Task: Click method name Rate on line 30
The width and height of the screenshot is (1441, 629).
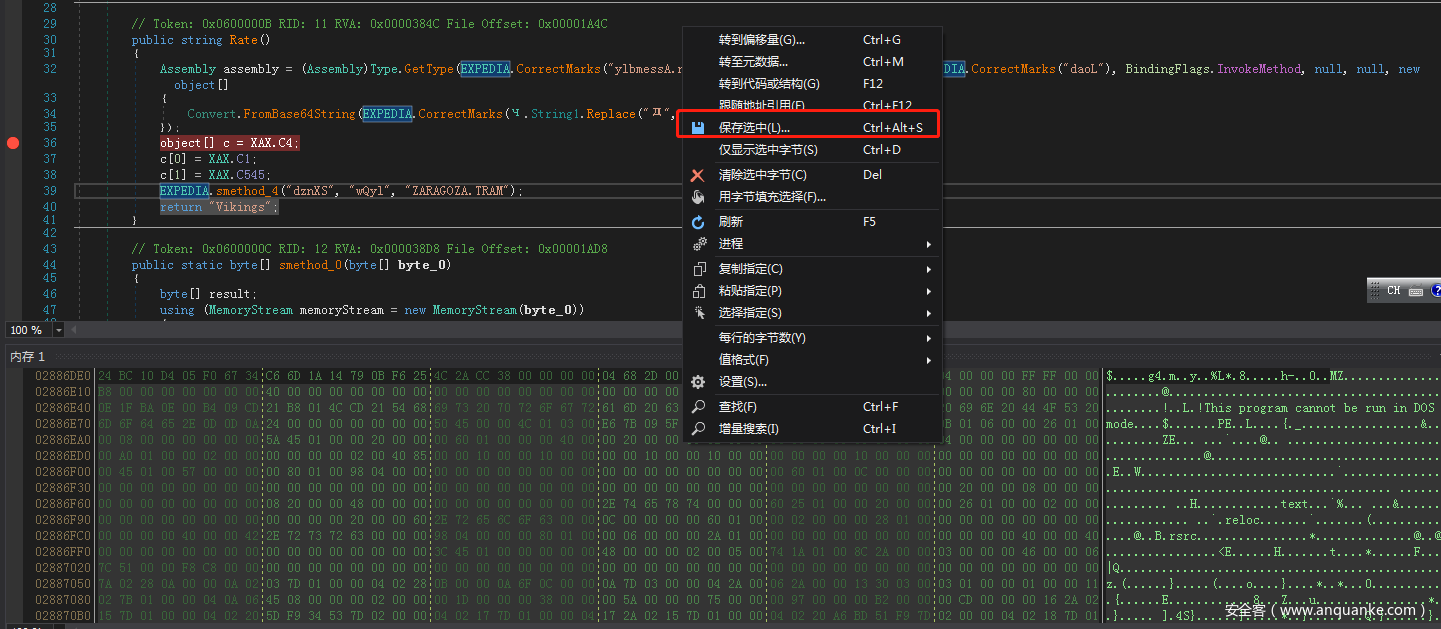Action: coord(243,40)
